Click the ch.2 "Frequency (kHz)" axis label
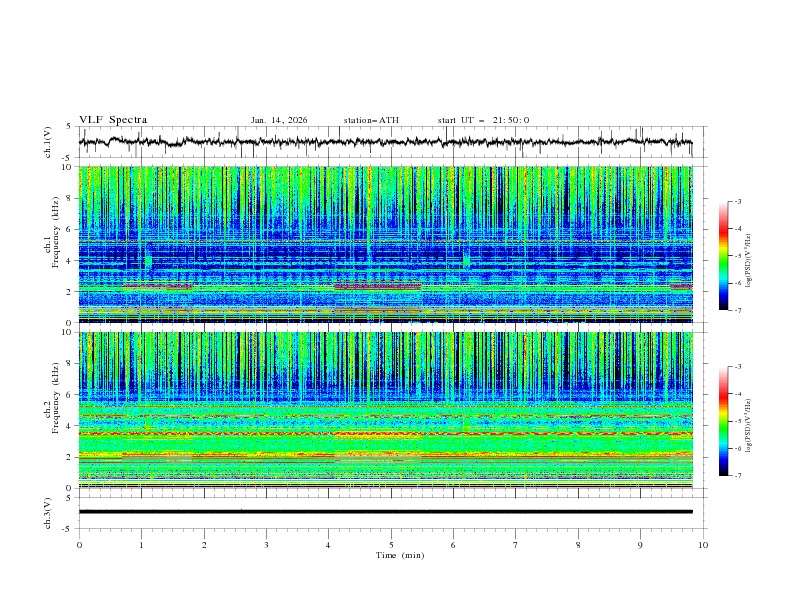The width and height of the screenshot is (792, 612). pos(56,398)
